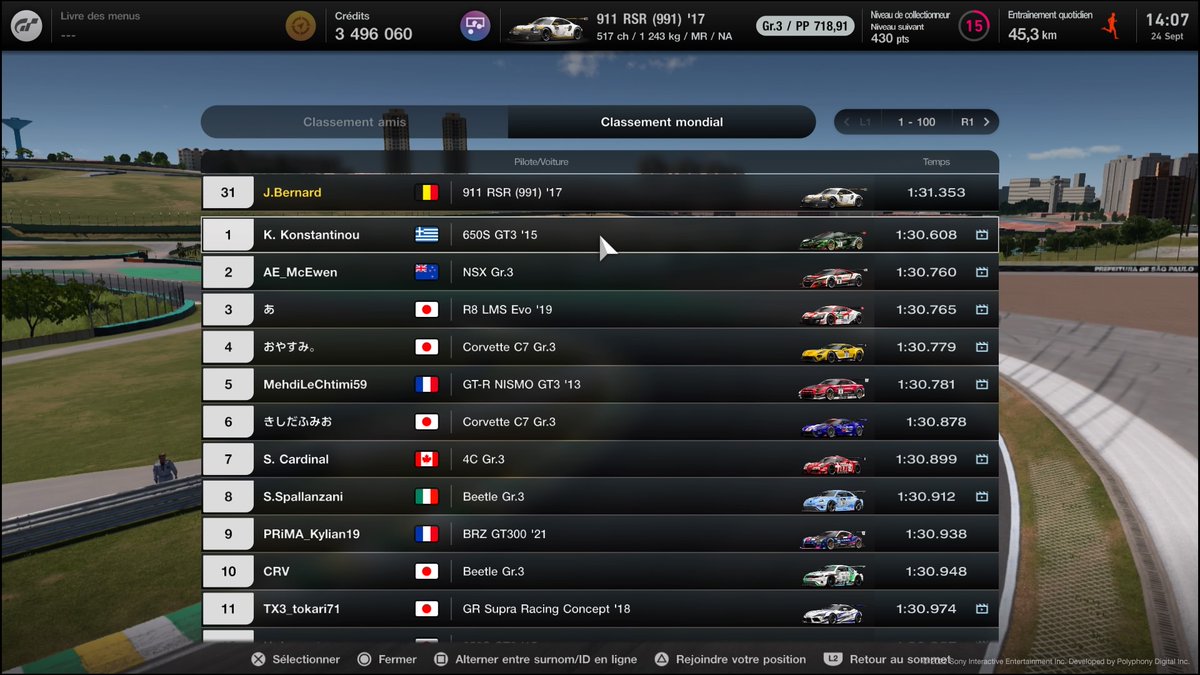Switch to Classement amis tab
The width and height of the screenshot is (1200, 675).
354,122
